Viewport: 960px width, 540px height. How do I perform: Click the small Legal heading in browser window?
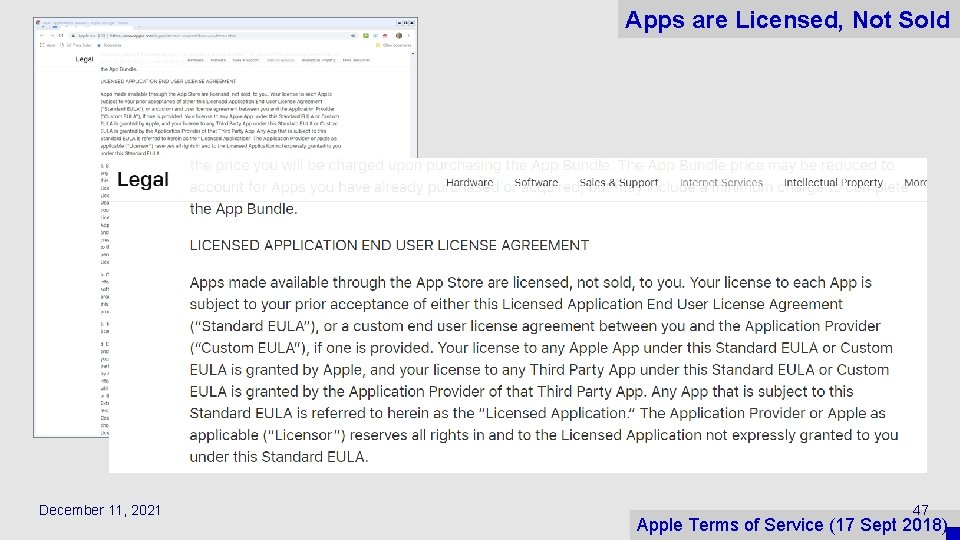click(84, 59)
